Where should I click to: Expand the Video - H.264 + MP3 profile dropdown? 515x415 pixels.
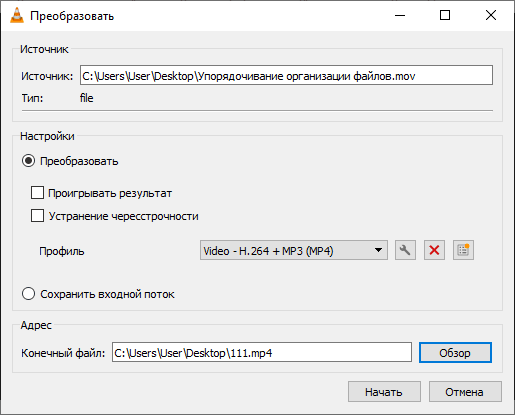tap(294, 250)
